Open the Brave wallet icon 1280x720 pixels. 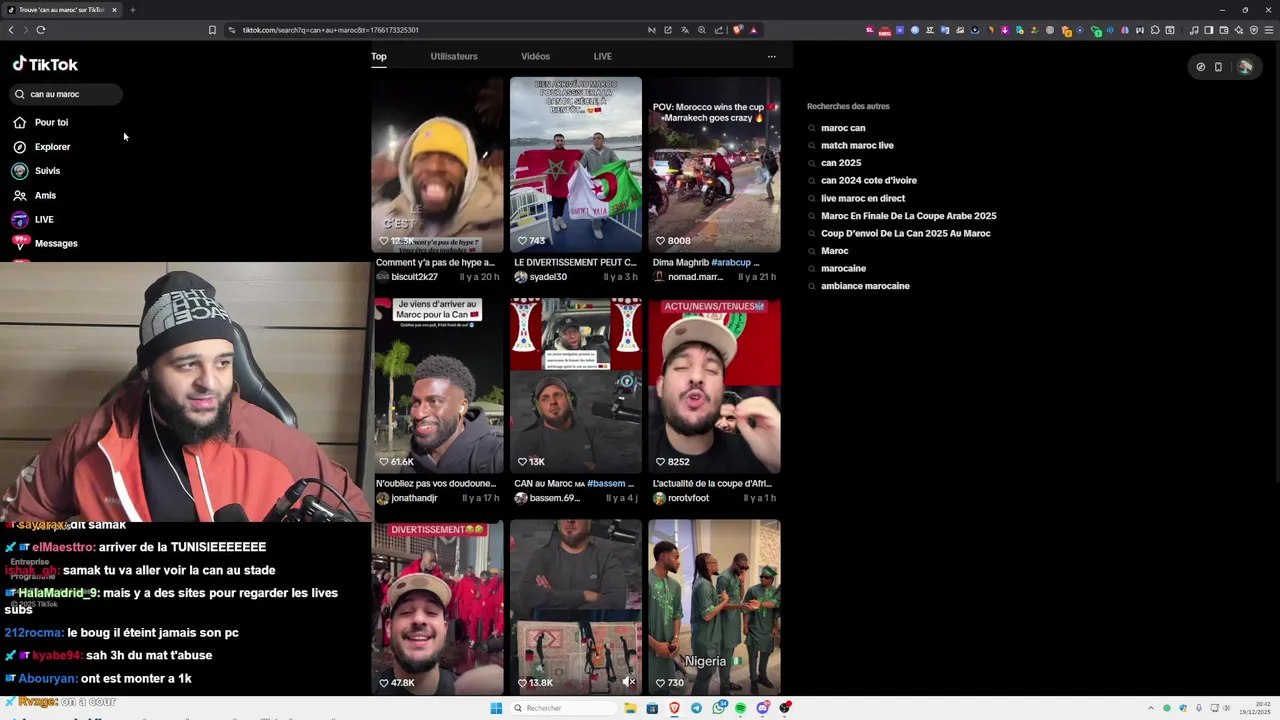[1223, 30]
